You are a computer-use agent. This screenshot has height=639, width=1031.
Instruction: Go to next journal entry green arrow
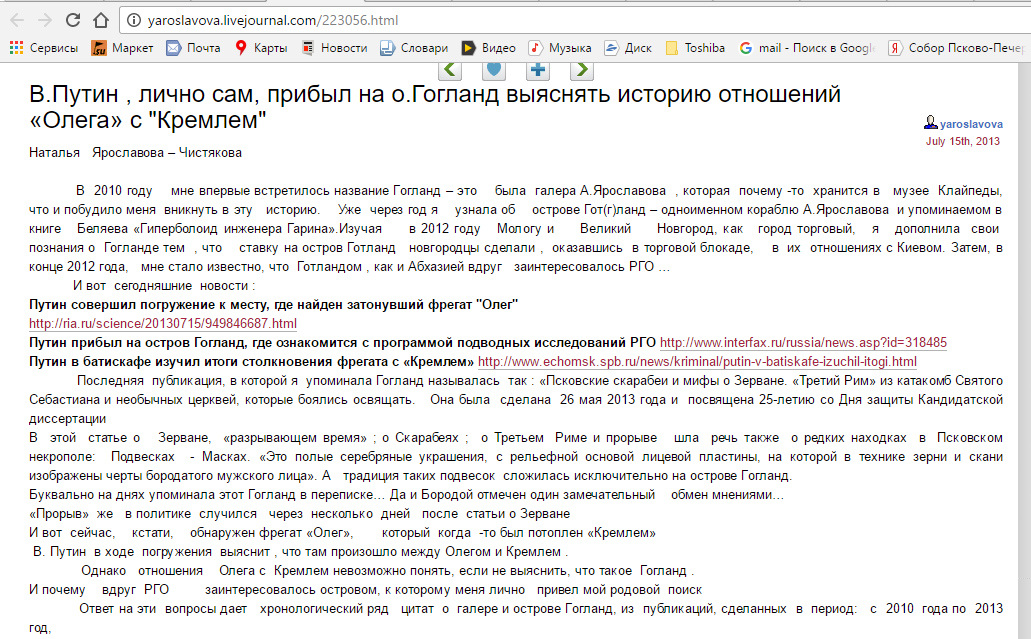pyautogui.click(x=581, y=70)
